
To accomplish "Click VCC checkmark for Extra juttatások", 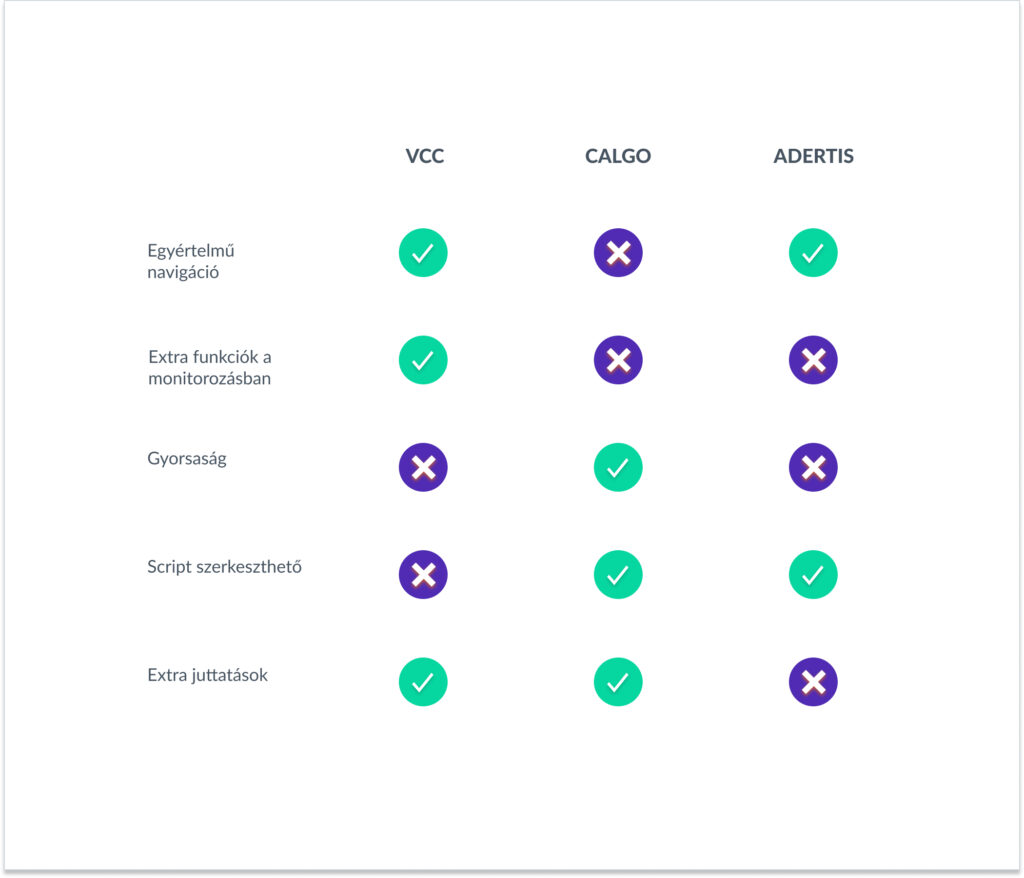I will (423, 682).
